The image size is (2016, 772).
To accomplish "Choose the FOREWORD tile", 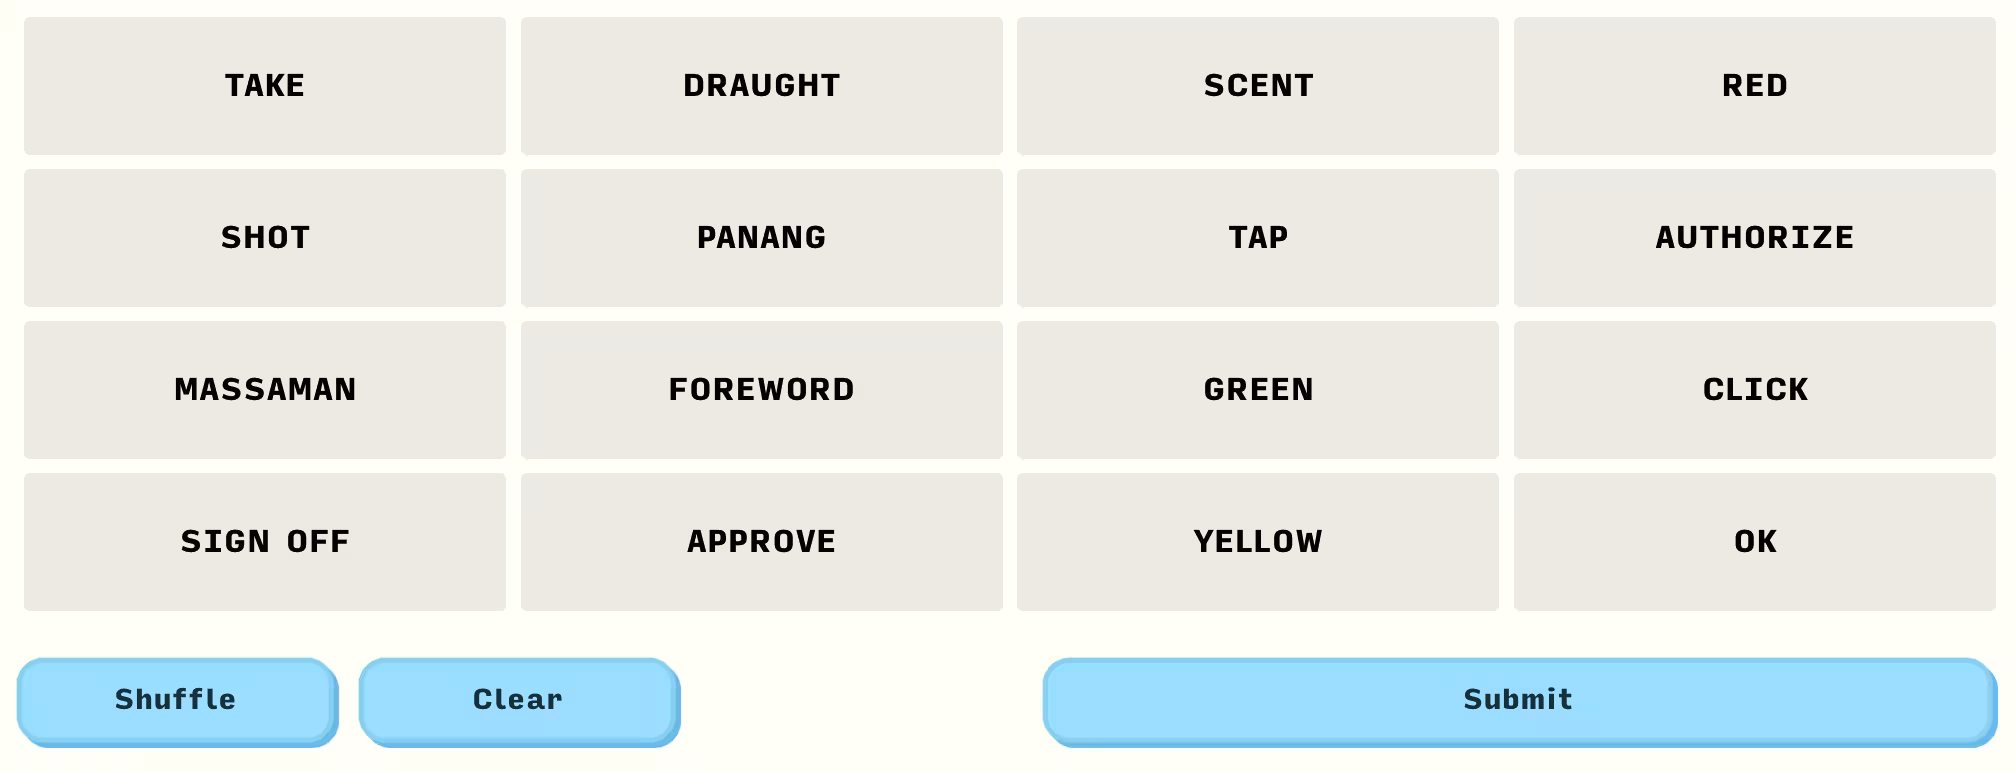I will (x=761, y=390).
